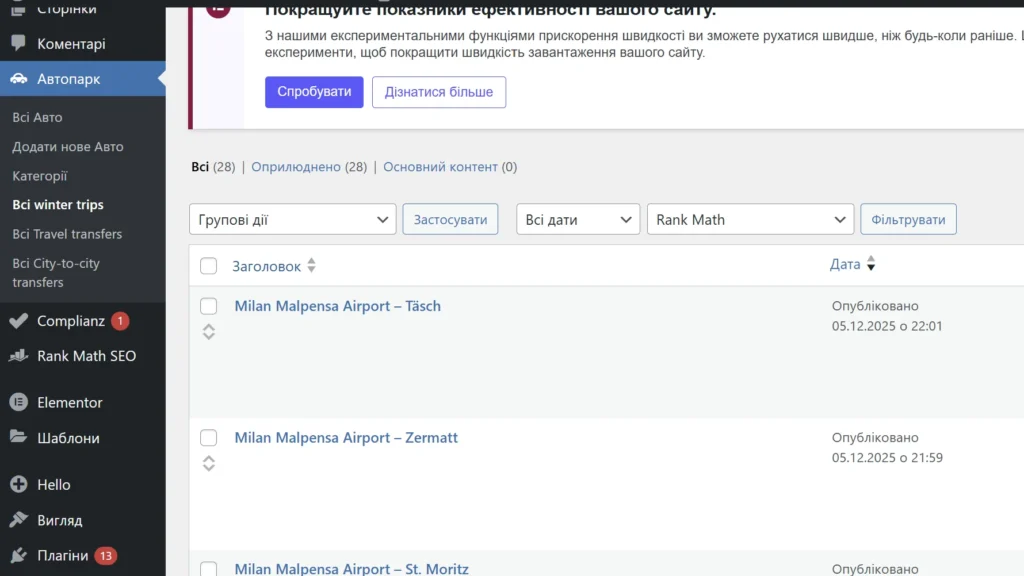Click the Автопарк car icon
This screenshot has width=1024, height=576.
[x=18, y=78]
